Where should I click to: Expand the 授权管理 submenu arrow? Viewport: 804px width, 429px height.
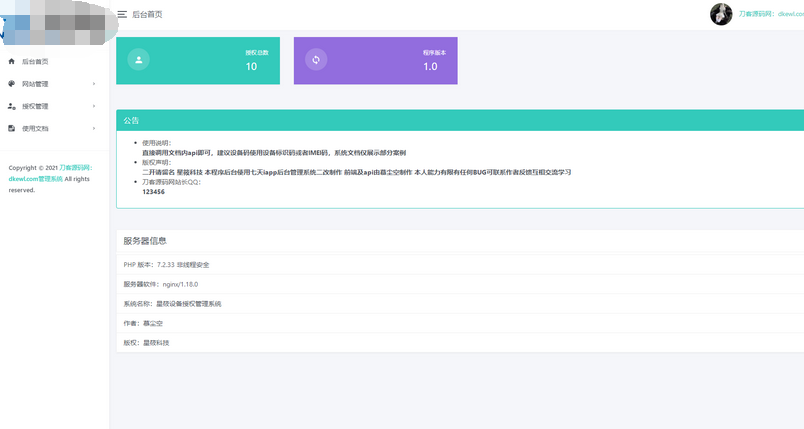tap(94, 106)
